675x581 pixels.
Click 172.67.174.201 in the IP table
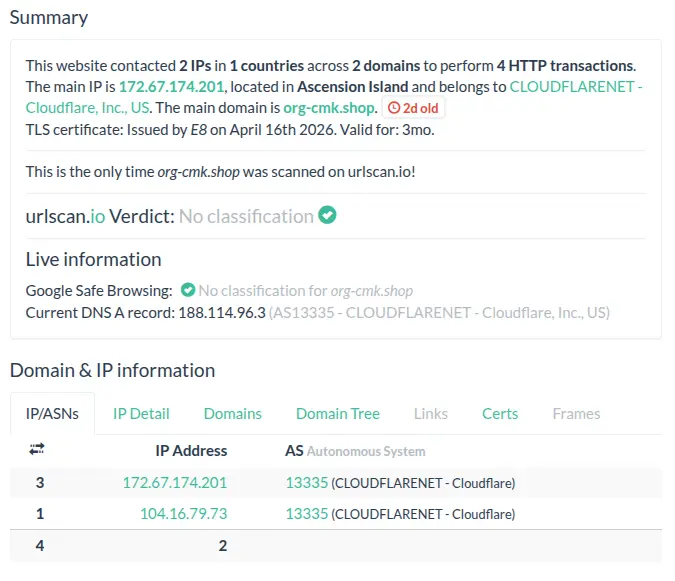[175, 482]
